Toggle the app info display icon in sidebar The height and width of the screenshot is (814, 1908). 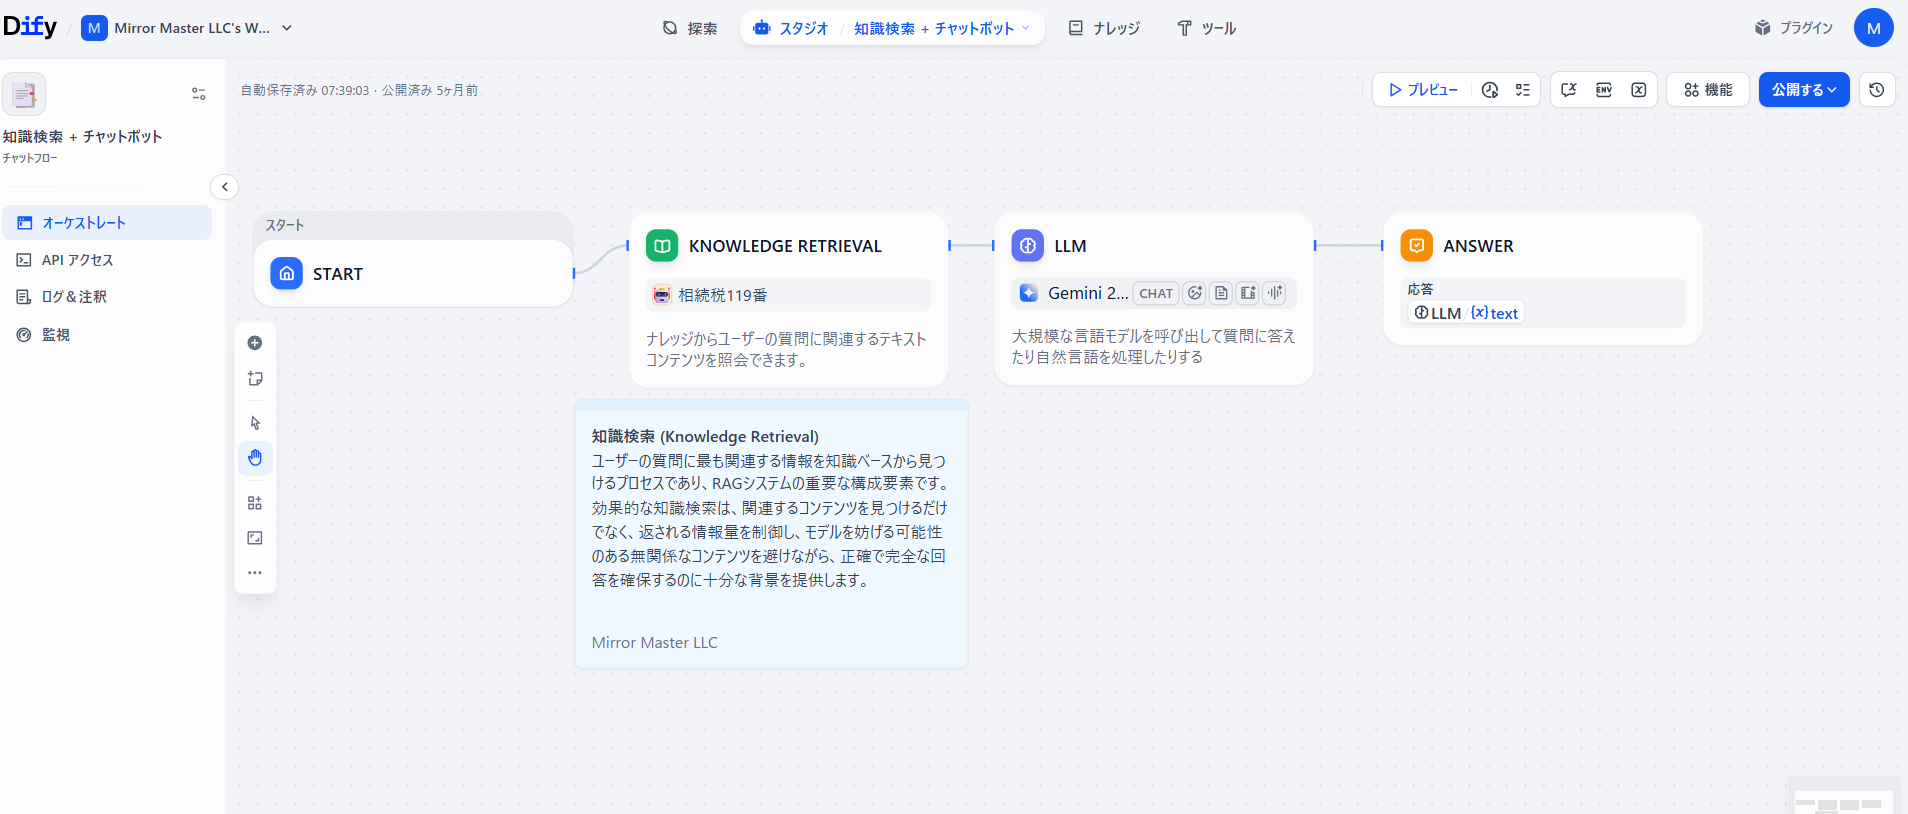pos(199,94)
